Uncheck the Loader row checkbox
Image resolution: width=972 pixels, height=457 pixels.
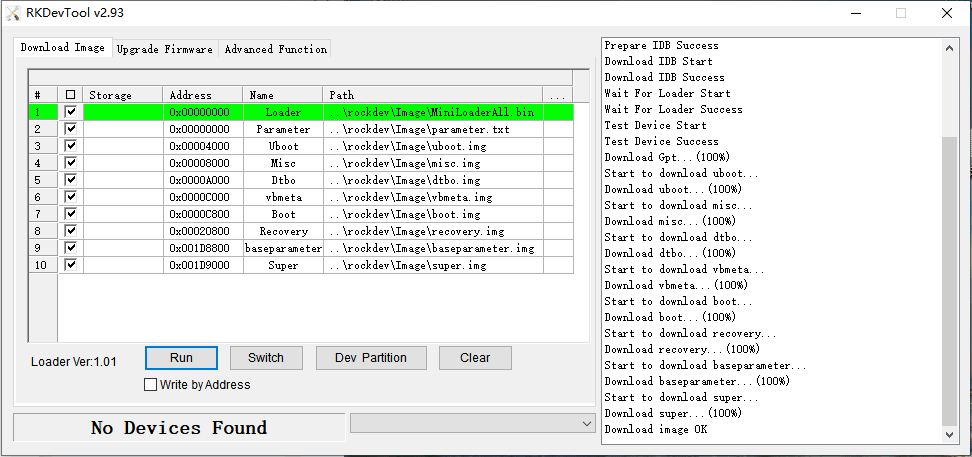(70, 112)
